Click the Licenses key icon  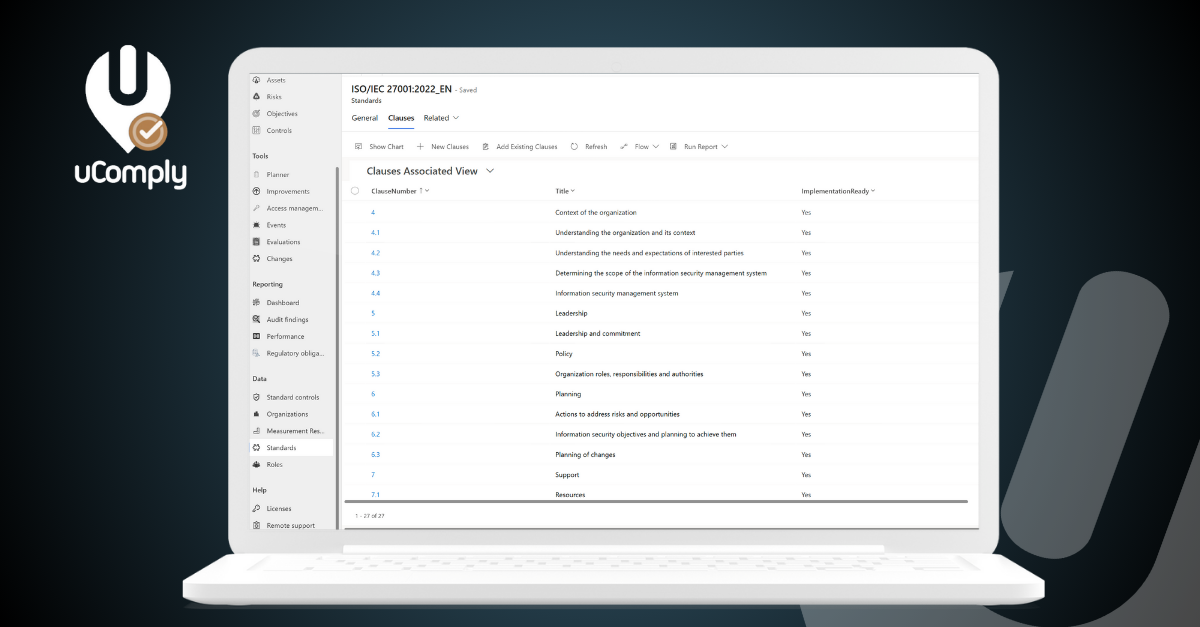point(256,509)
